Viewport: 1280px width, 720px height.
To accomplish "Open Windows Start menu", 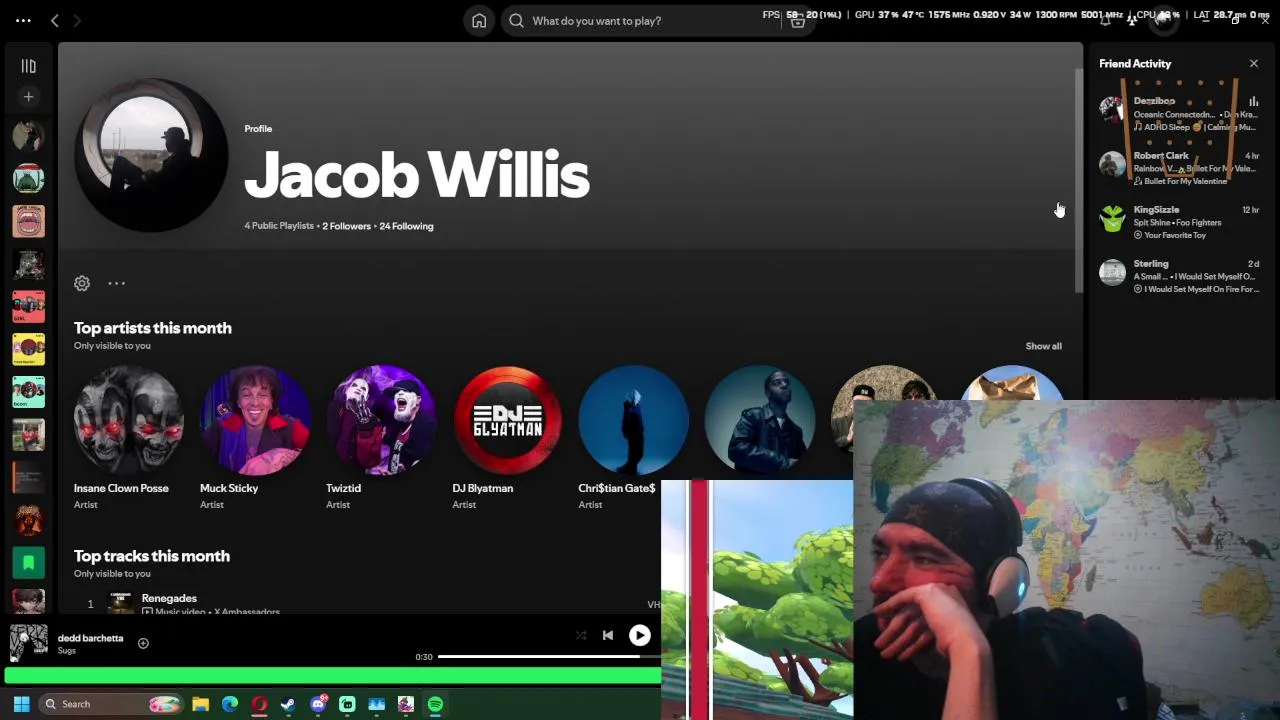I will pos(21,704).
